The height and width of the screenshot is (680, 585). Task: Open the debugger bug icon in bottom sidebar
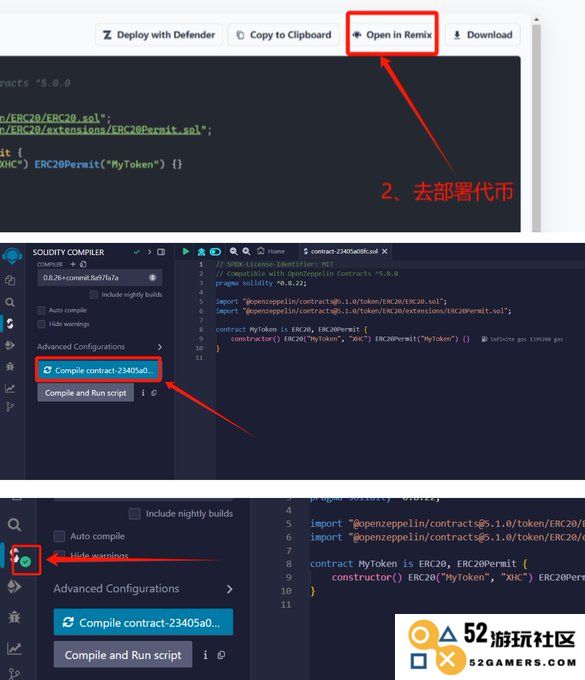(x=14, y=617)
